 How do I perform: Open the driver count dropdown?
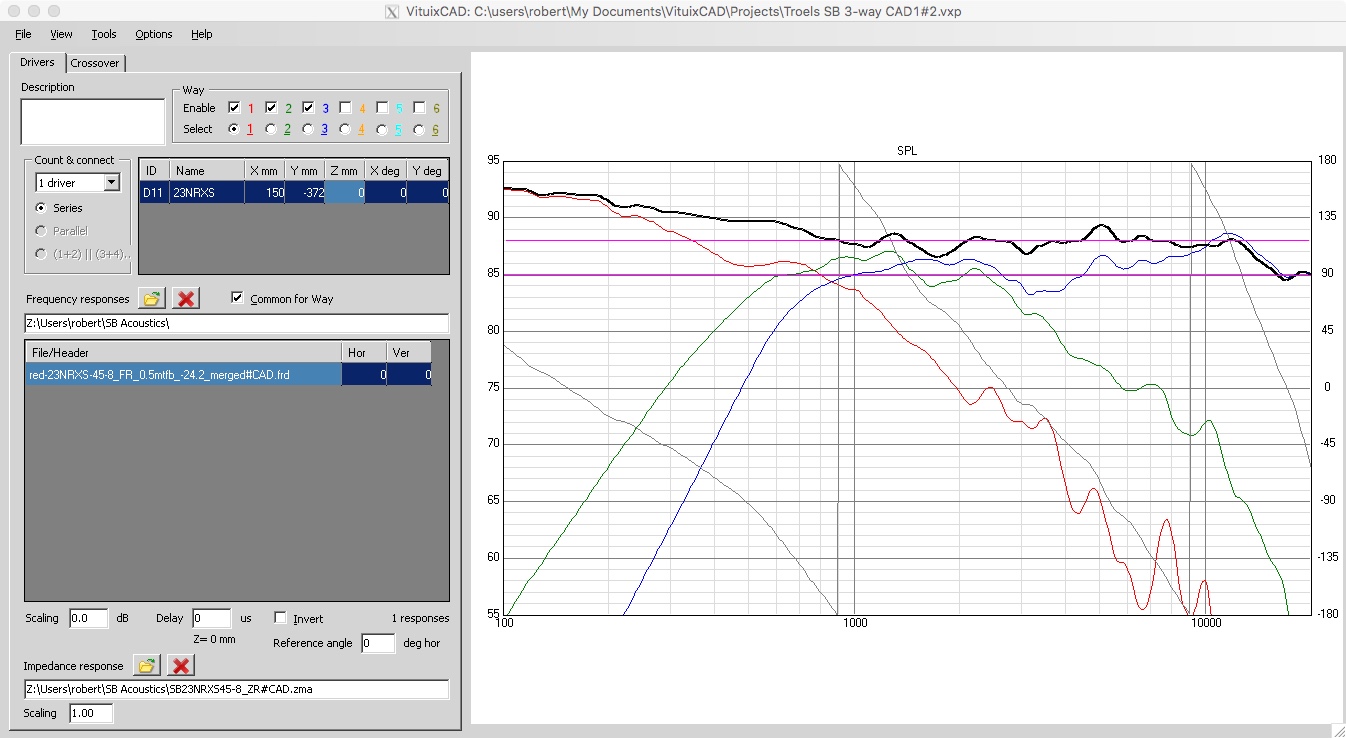coord(111,183)
